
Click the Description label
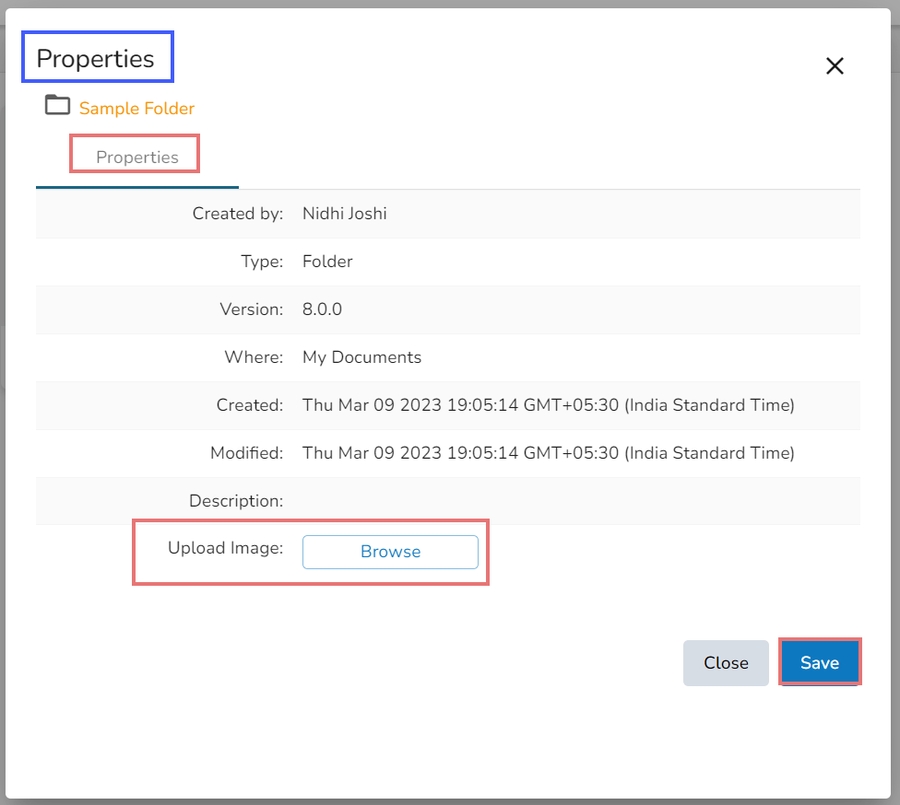(x=236, y=501)
